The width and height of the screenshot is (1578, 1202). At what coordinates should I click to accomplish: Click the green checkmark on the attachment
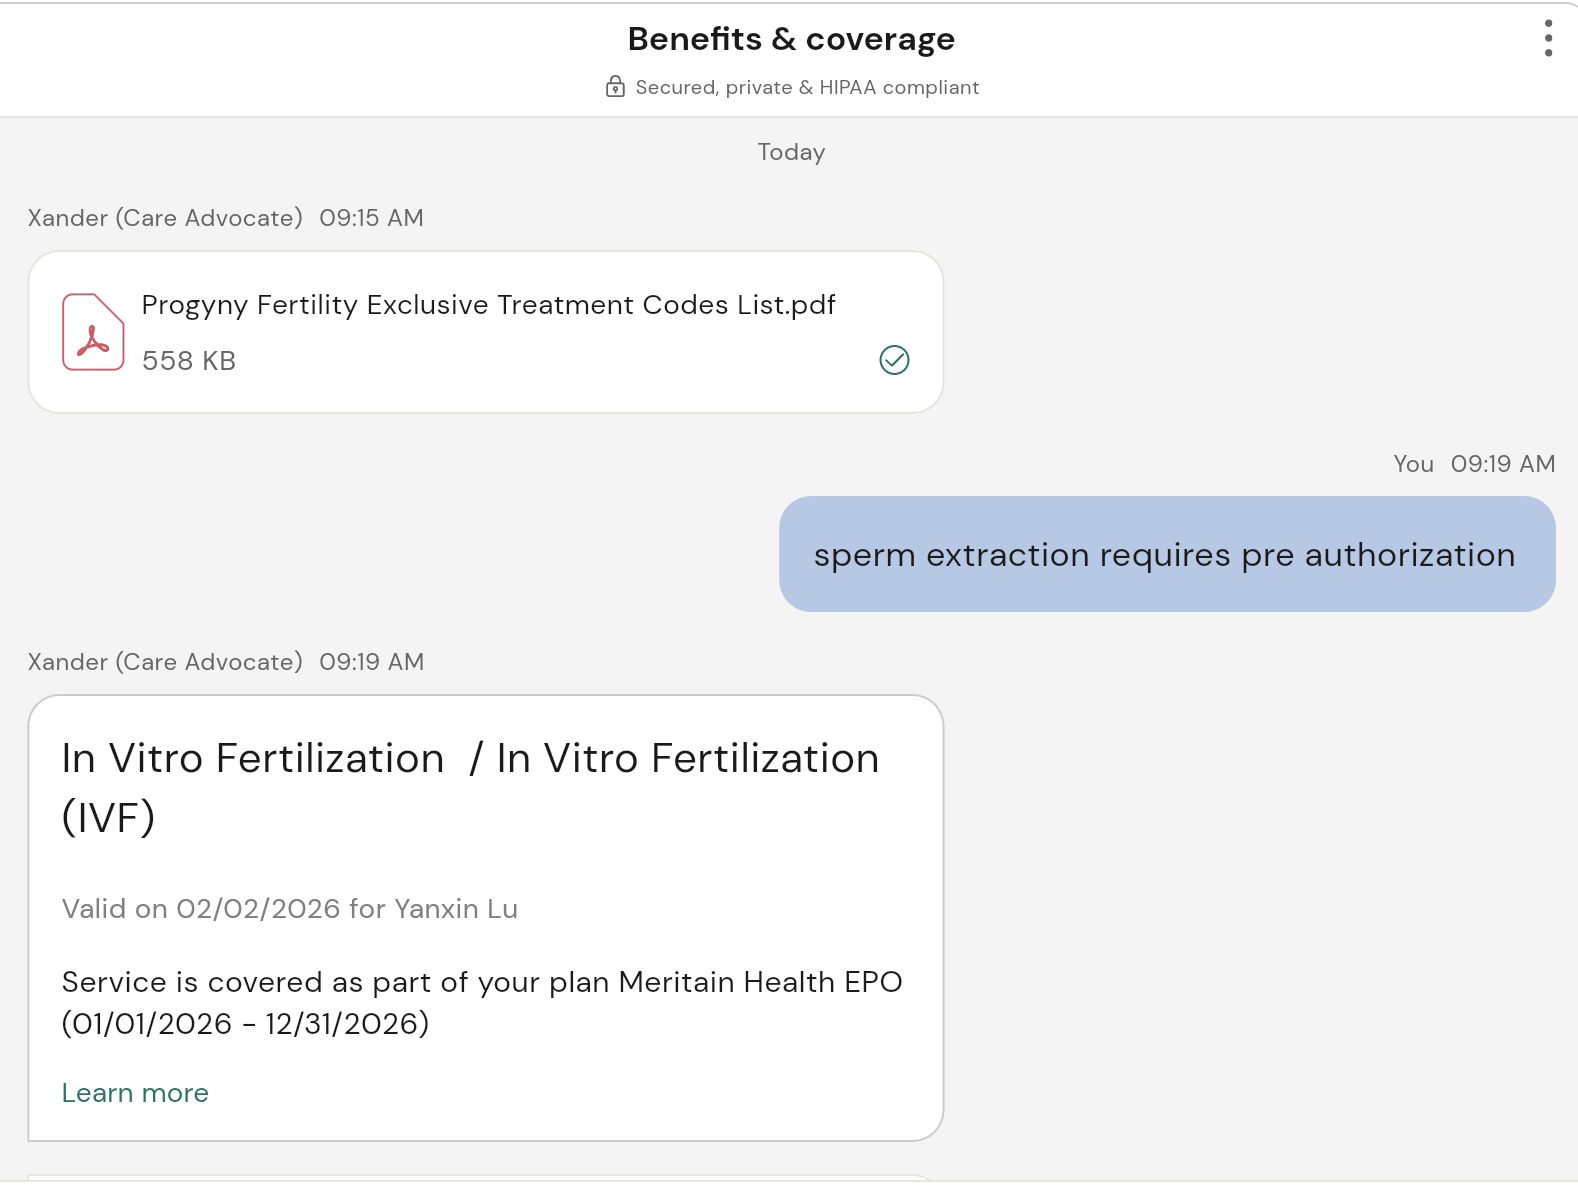(894, 360)
